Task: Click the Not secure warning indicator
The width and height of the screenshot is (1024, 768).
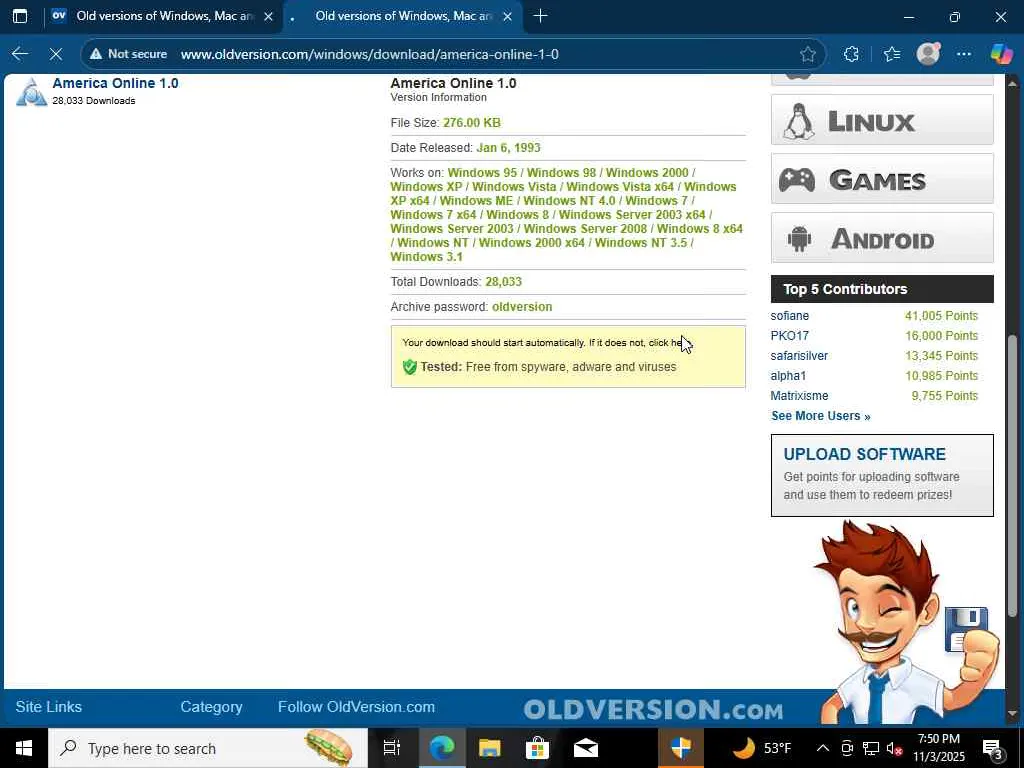Action: pyautogui.click(x=129, y=54)
